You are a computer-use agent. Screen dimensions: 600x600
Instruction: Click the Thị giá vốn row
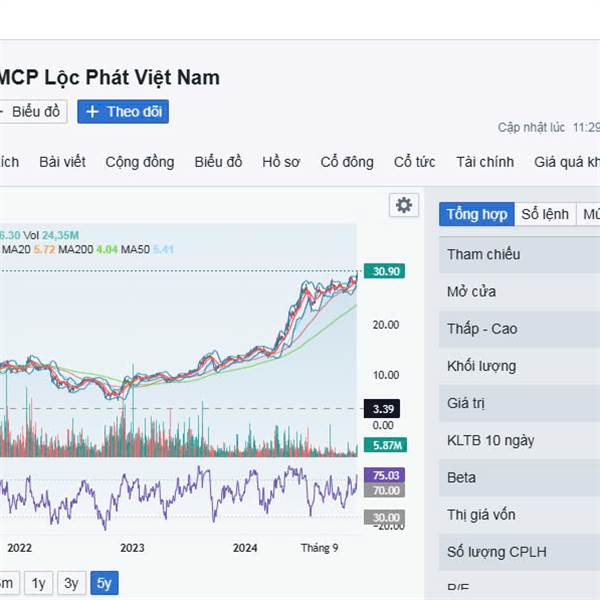pos(519,514)
